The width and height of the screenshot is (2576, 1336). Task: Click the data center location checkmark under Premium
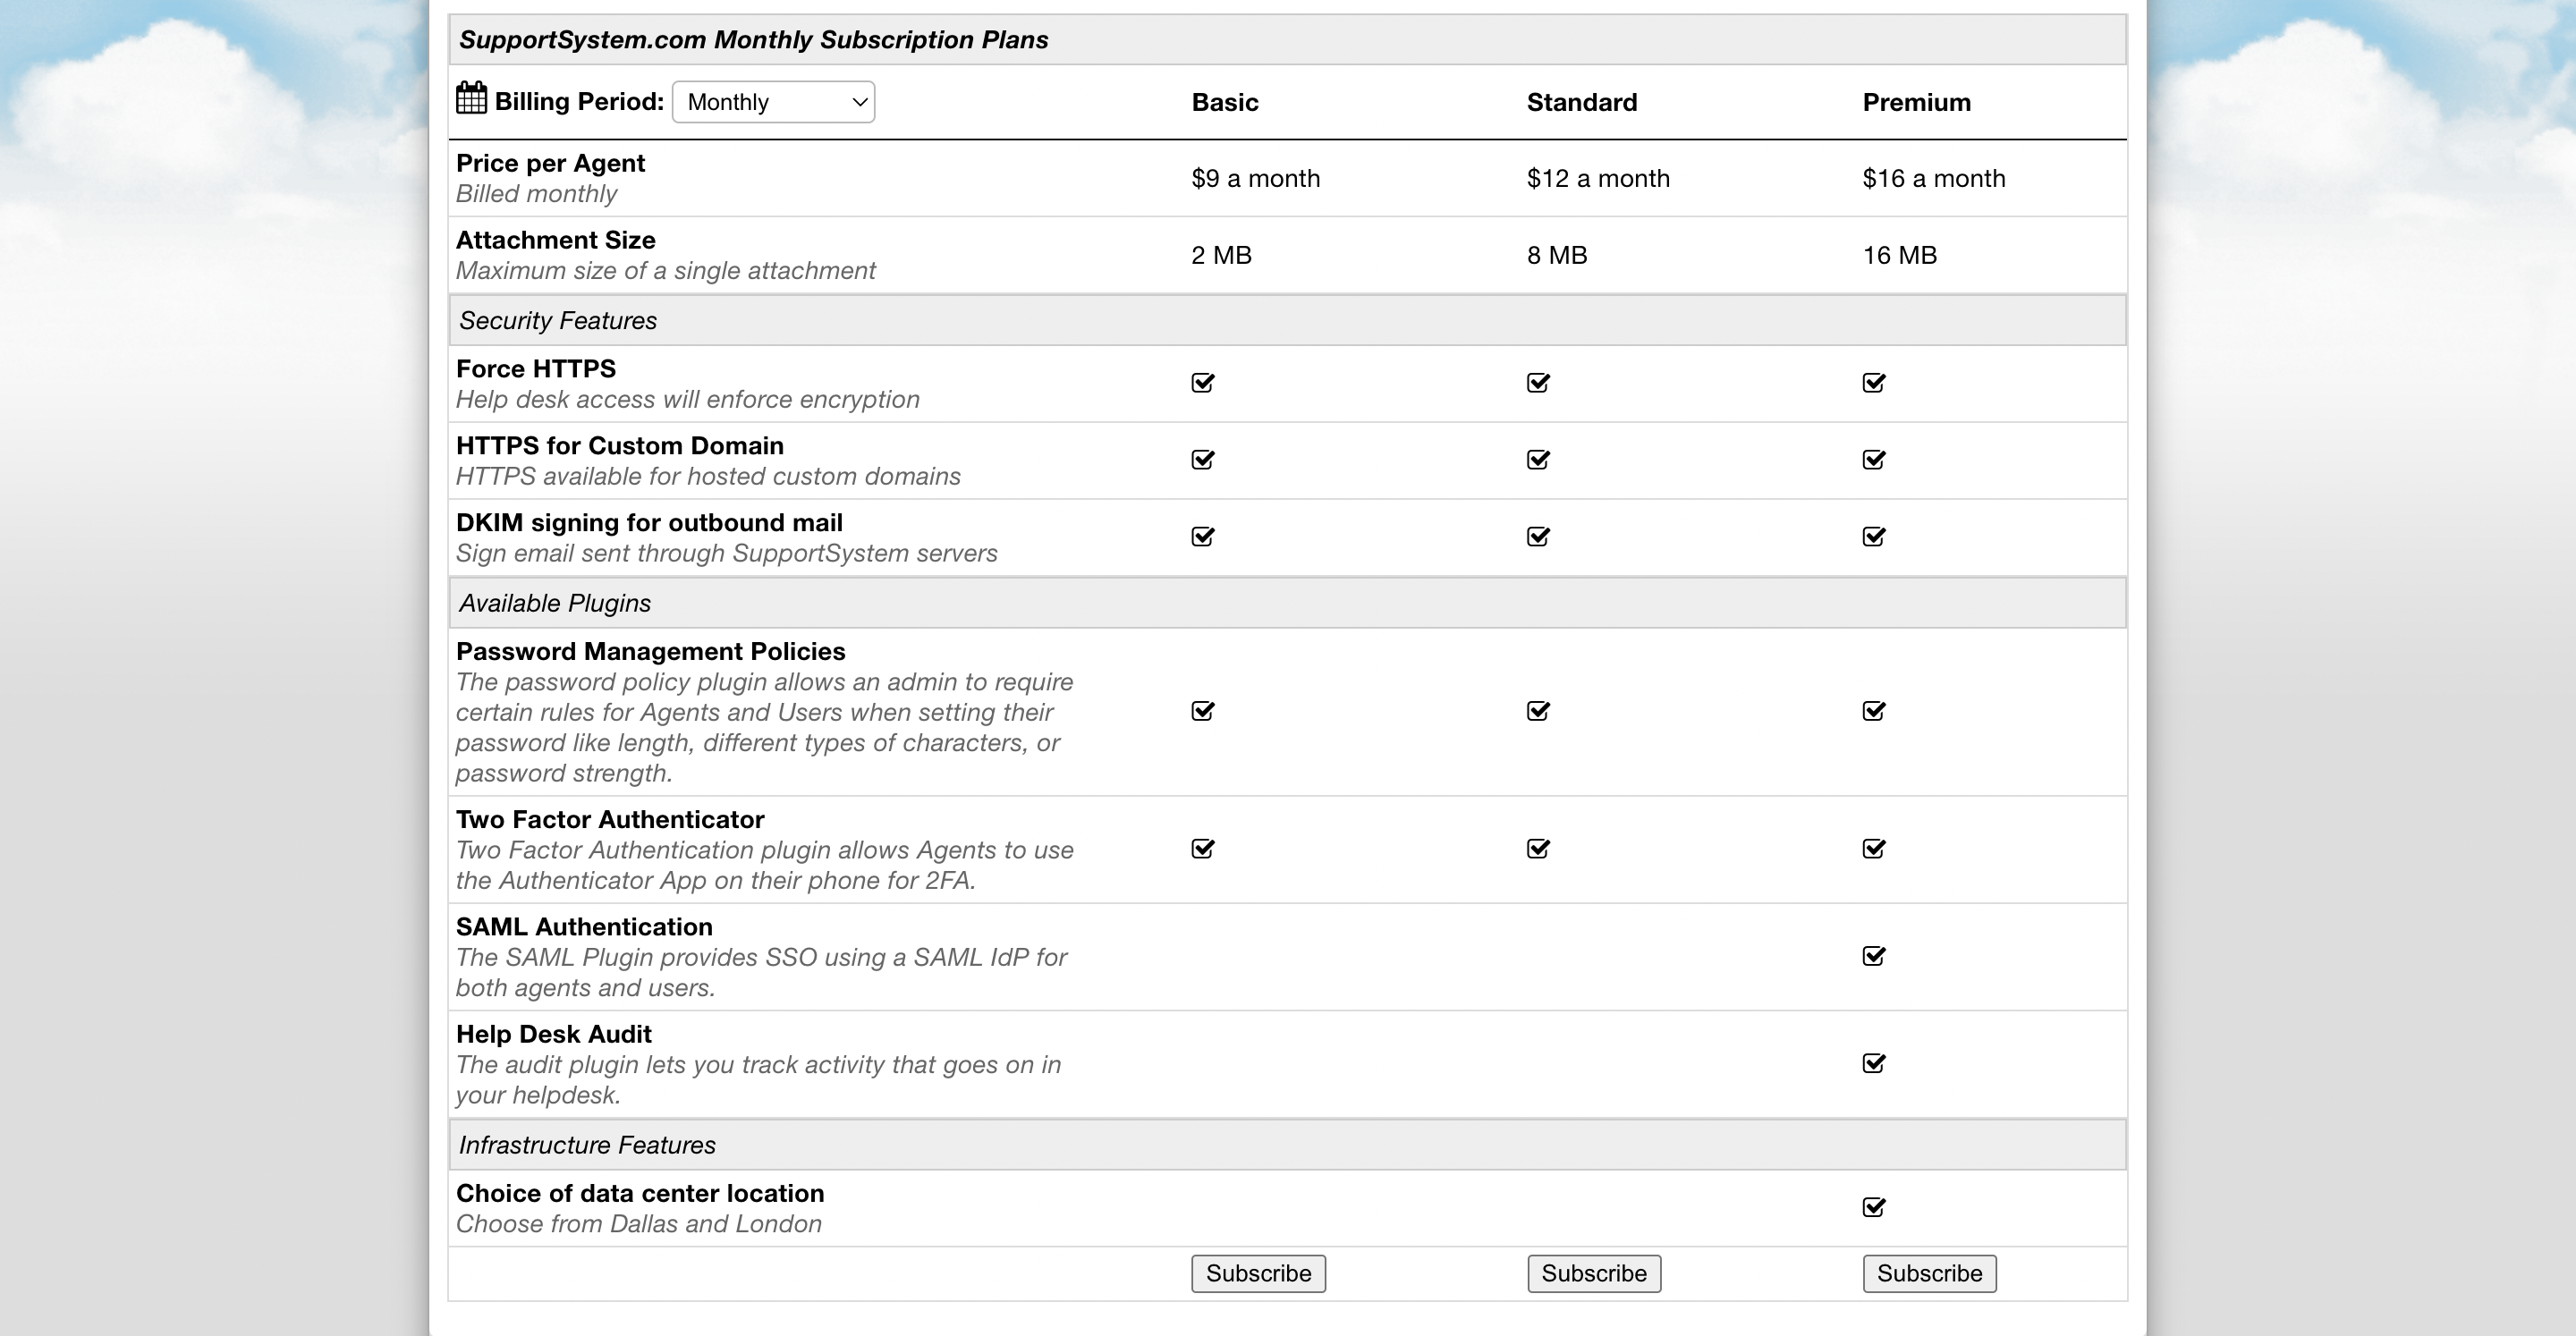click(x=1874, y=1207)
